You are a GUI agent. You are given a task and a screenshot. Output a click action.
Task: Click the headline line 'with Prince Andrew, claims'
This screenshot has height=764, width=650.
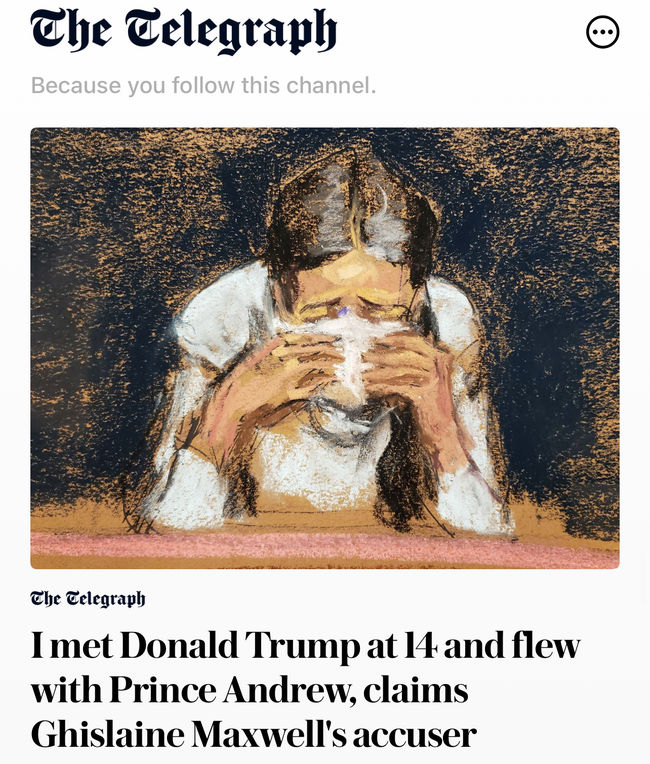point(249,690)
